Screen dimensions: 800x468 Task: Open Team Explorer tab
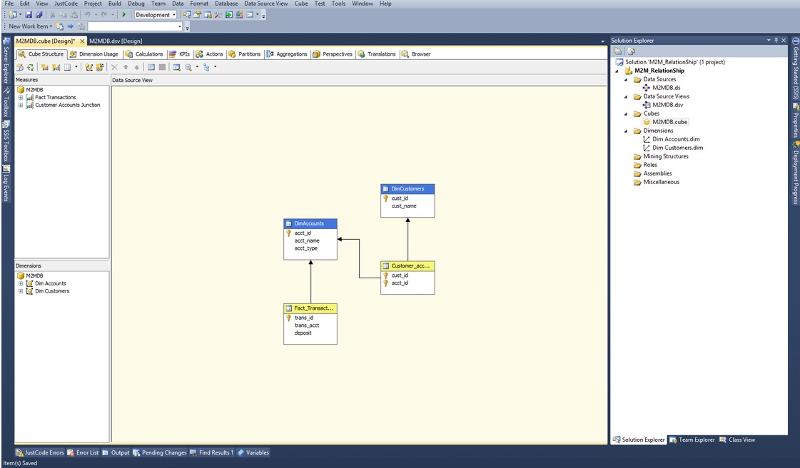click(692, 440)
